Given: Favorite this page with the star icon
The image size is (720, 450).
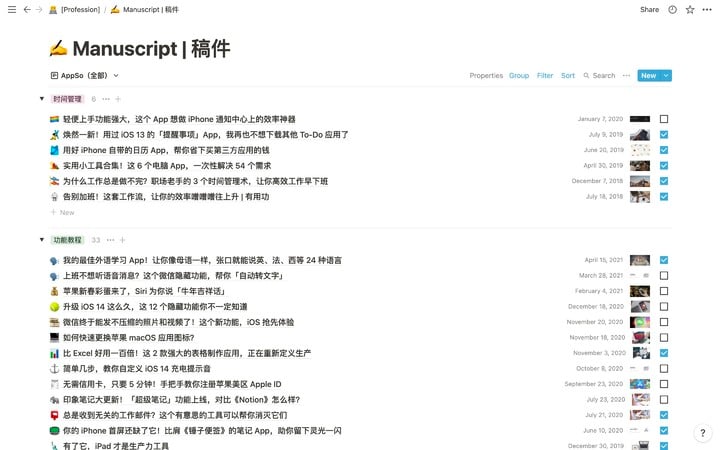Looking at the screenshot, I should click(690, 10).
